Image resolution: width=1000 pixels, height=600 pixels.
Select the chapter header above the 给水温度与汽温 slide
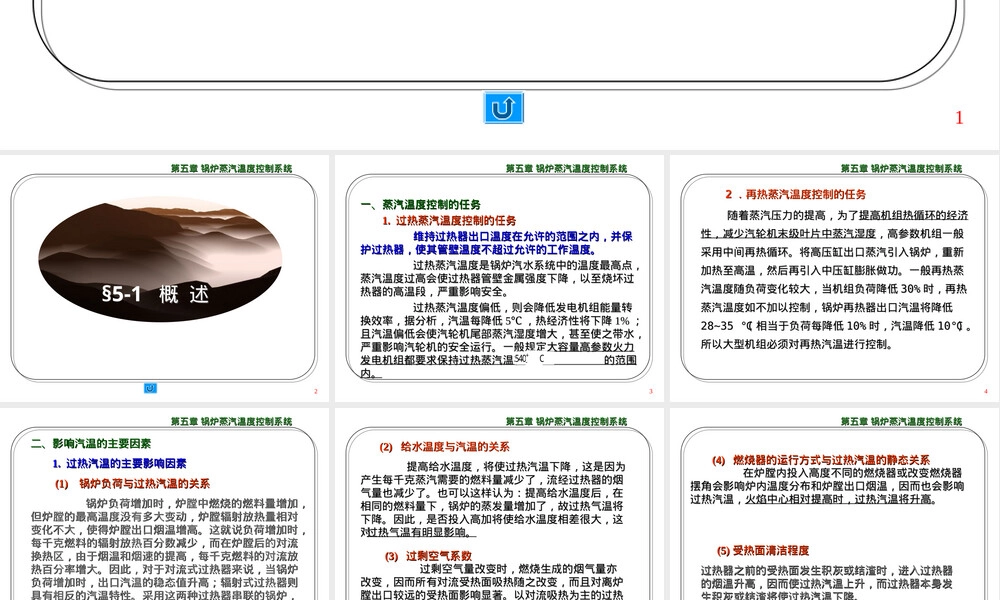click(566, 421)
